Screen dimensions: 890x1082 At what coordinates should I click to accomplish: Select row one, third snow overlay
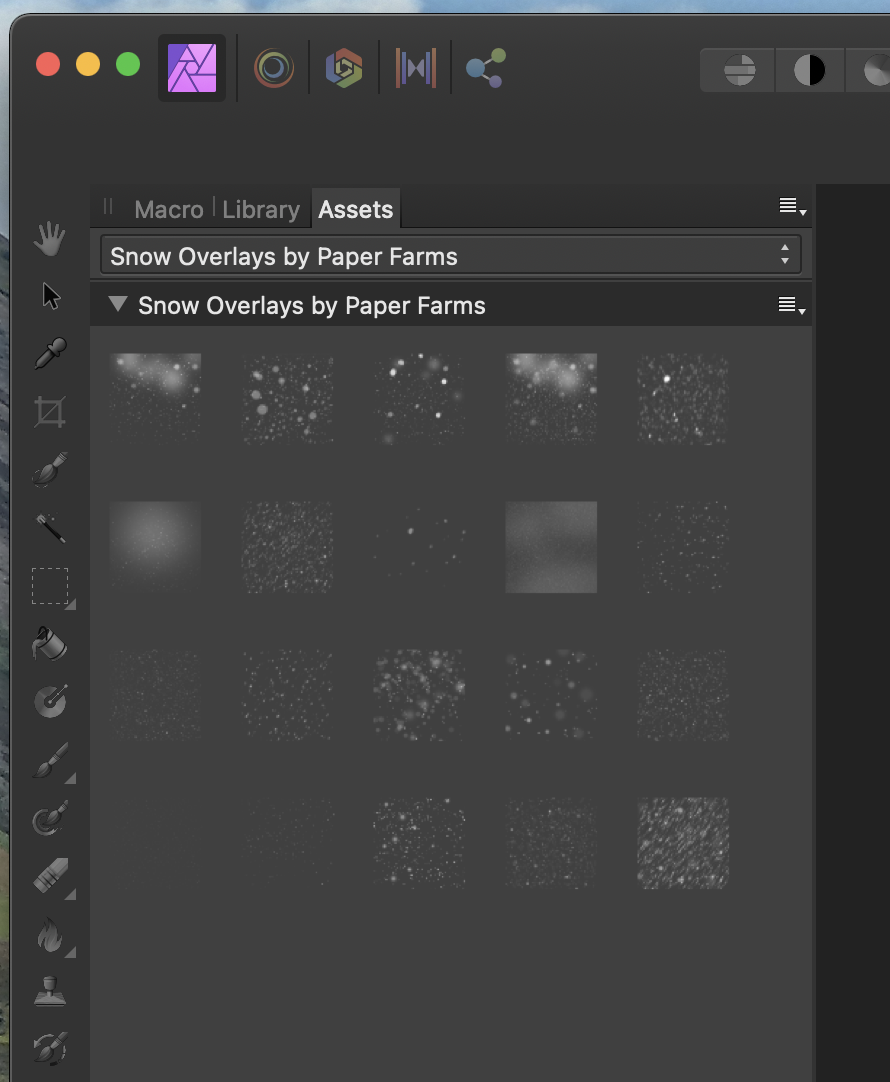pos(419,398)
